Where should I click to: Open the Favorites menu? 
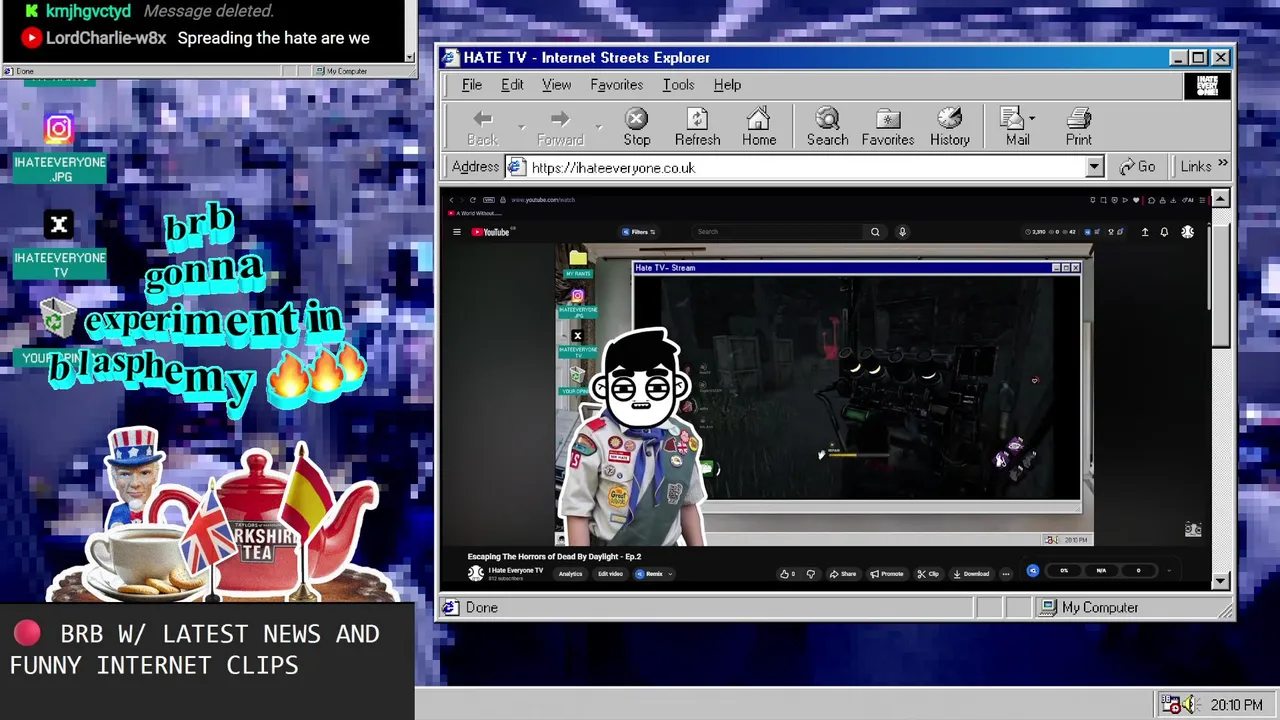616,85
